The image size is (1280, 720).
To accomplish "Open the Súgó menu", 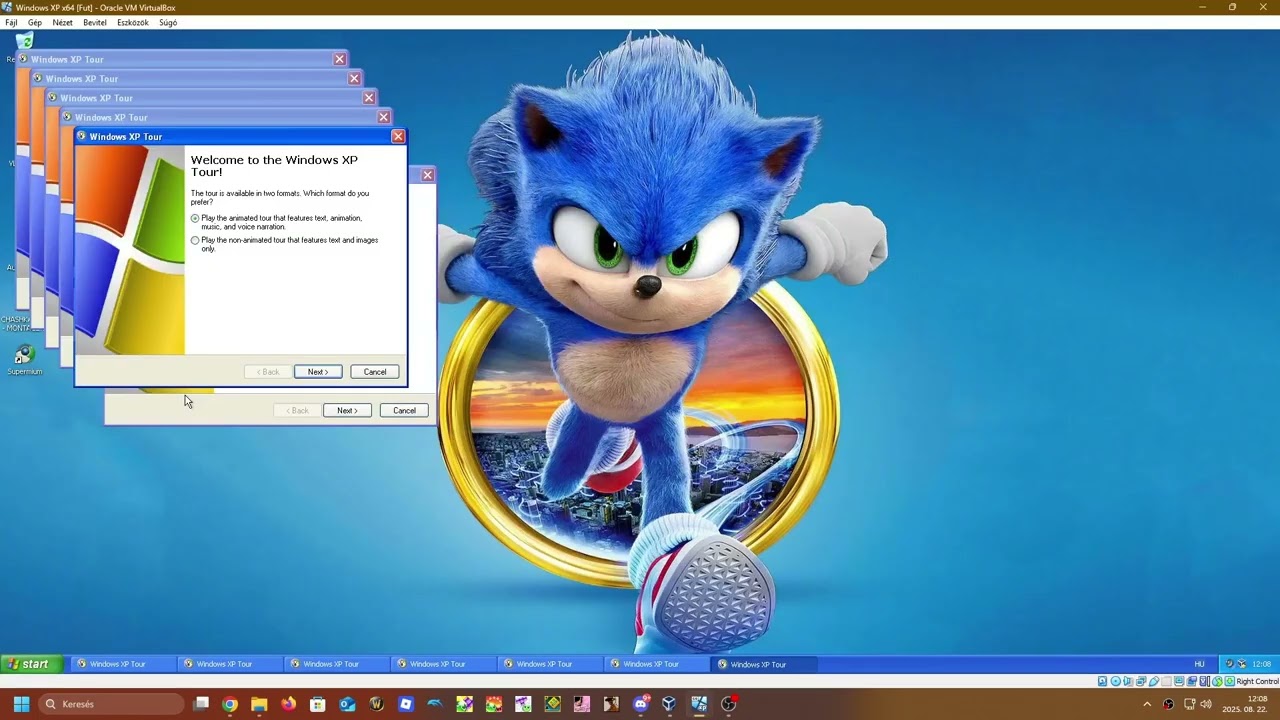I will click(168, 22).
